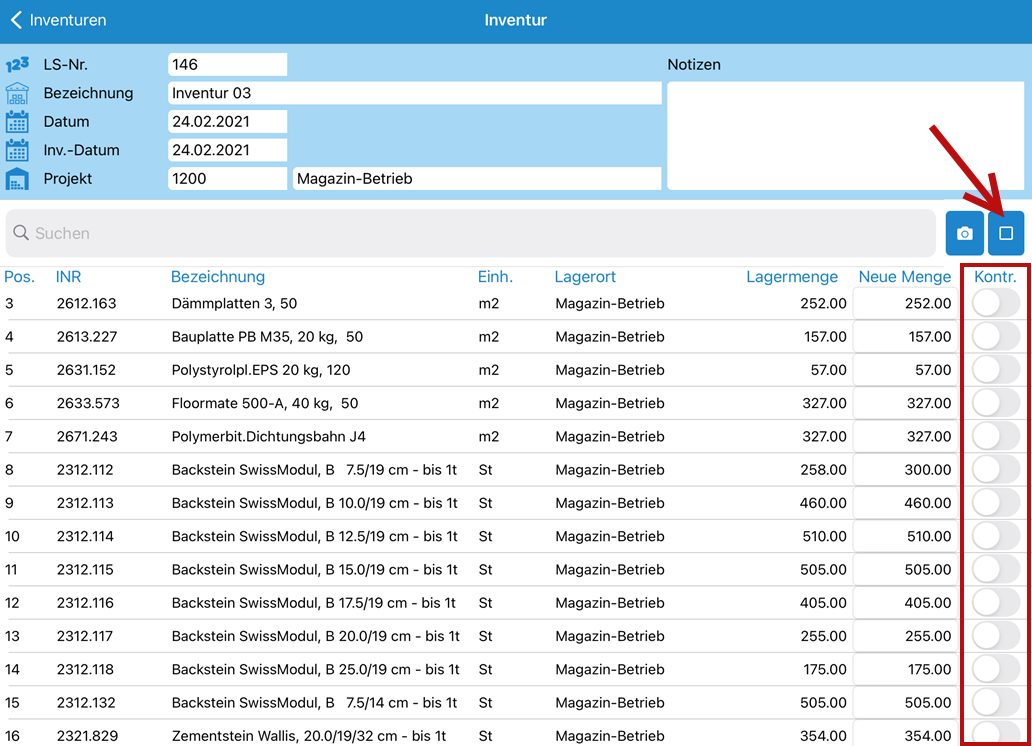
Task: Click the building icon beside Projekt
Action: (17, 179)
